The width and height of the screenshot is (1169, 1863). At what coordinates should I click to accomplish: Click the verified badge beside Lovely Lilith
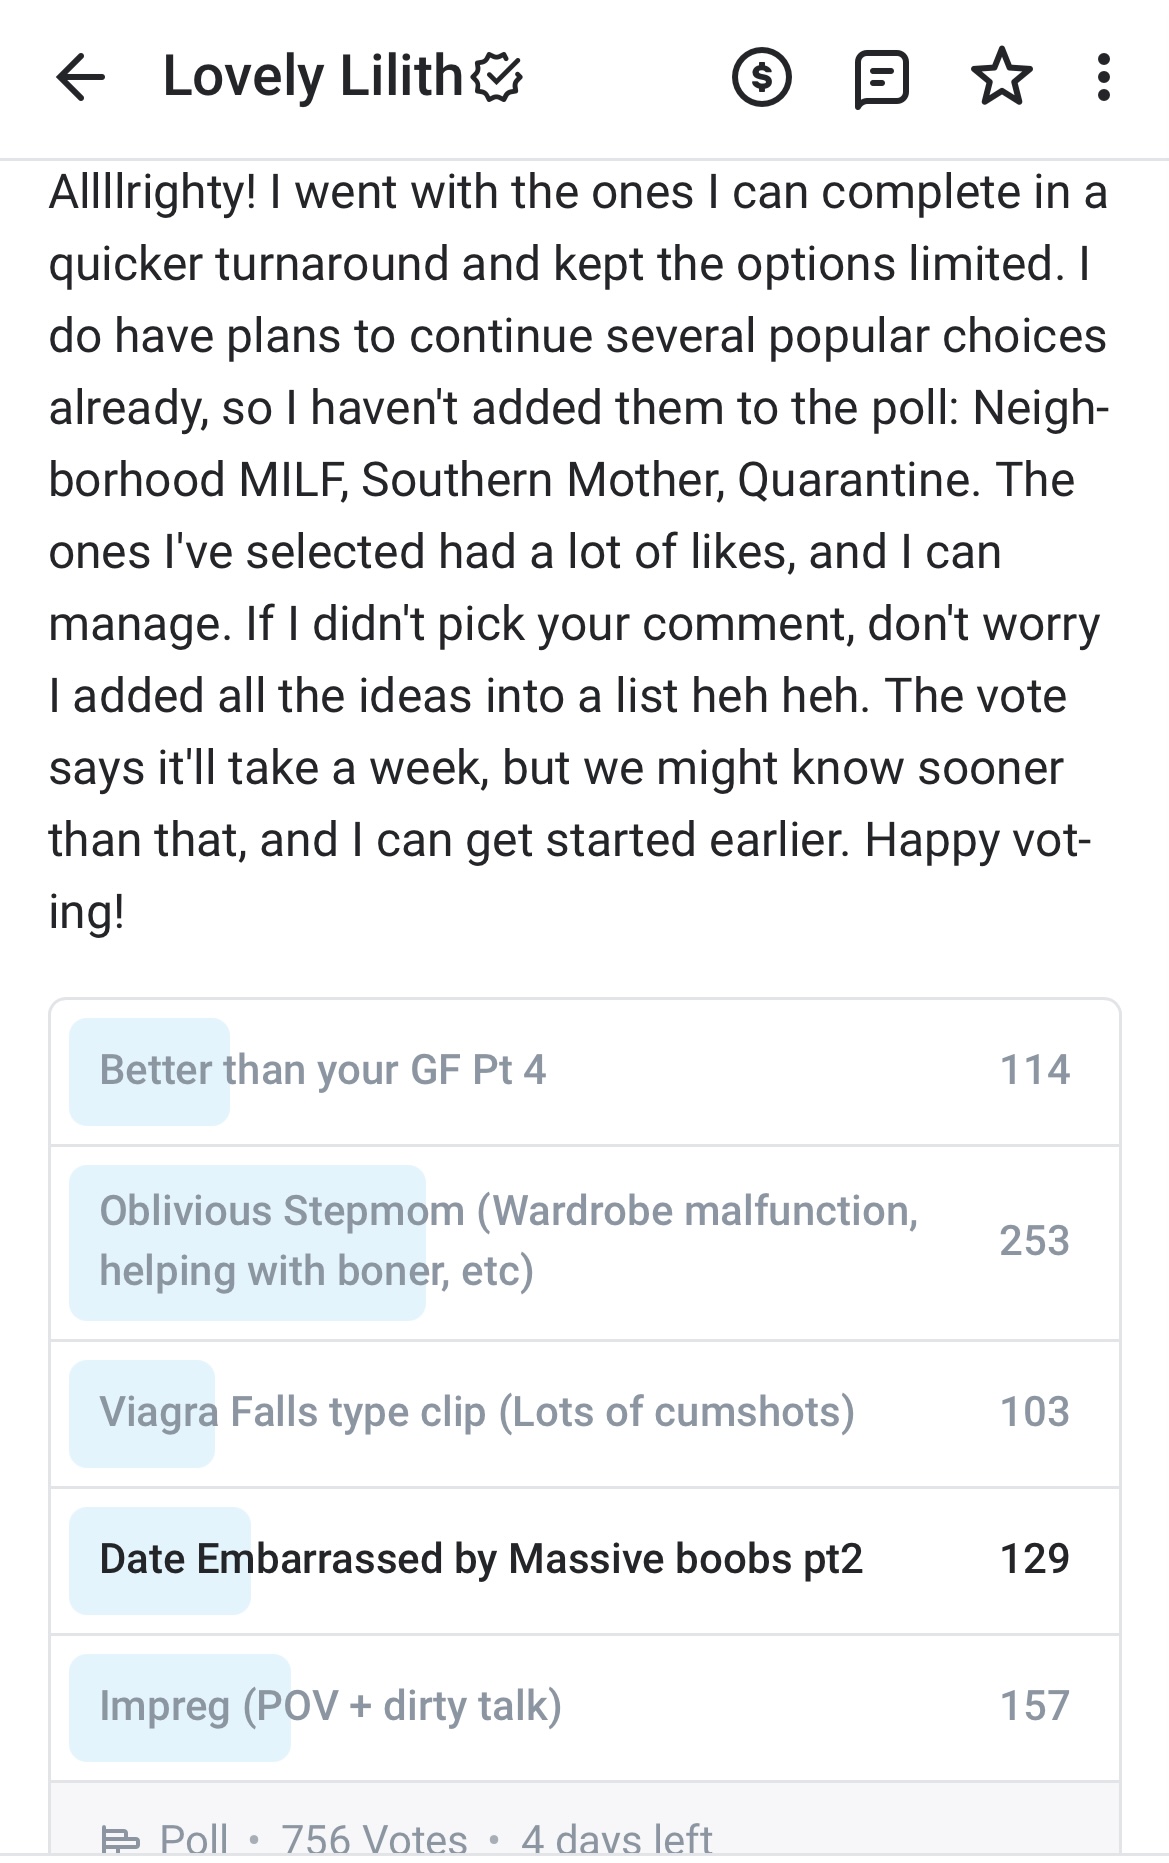point(497,78)
